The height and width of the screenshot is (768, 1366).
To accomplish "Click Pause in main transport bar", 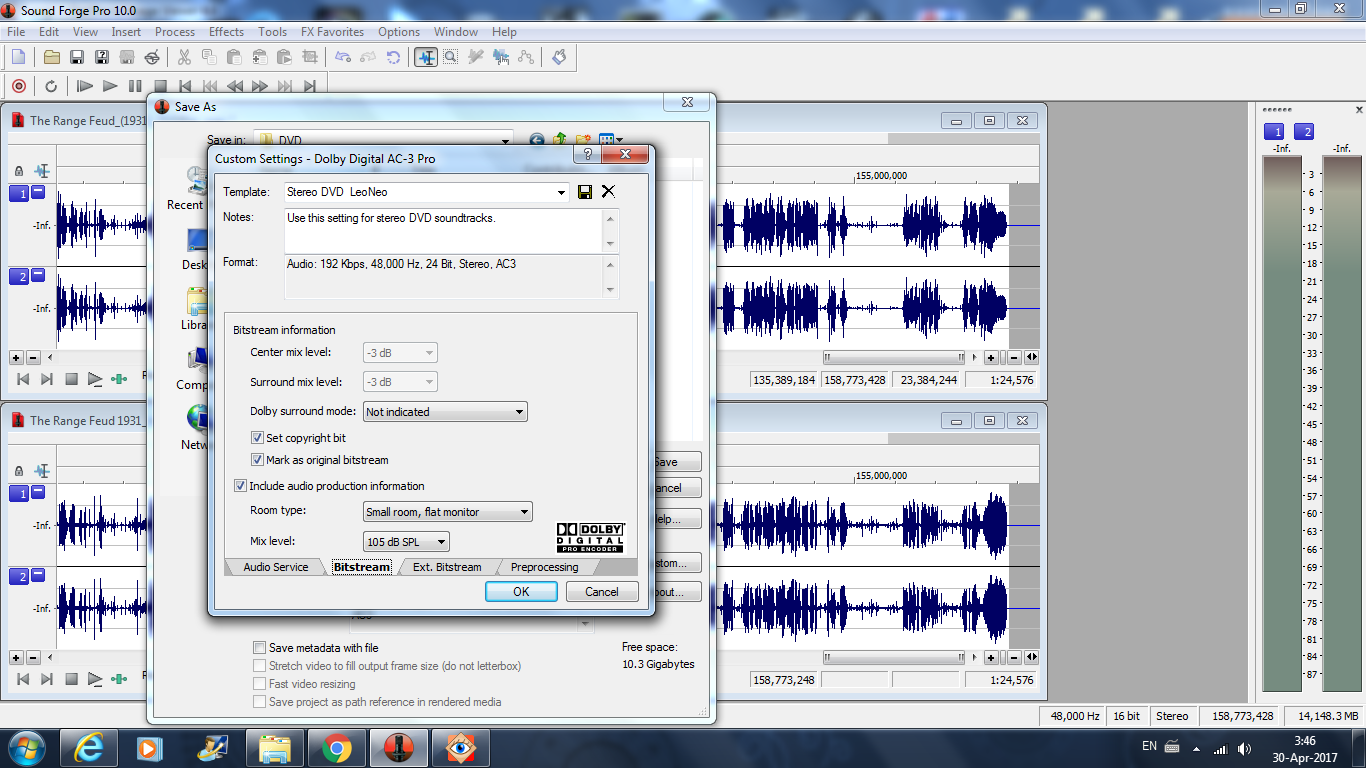I will pos(135,86).
